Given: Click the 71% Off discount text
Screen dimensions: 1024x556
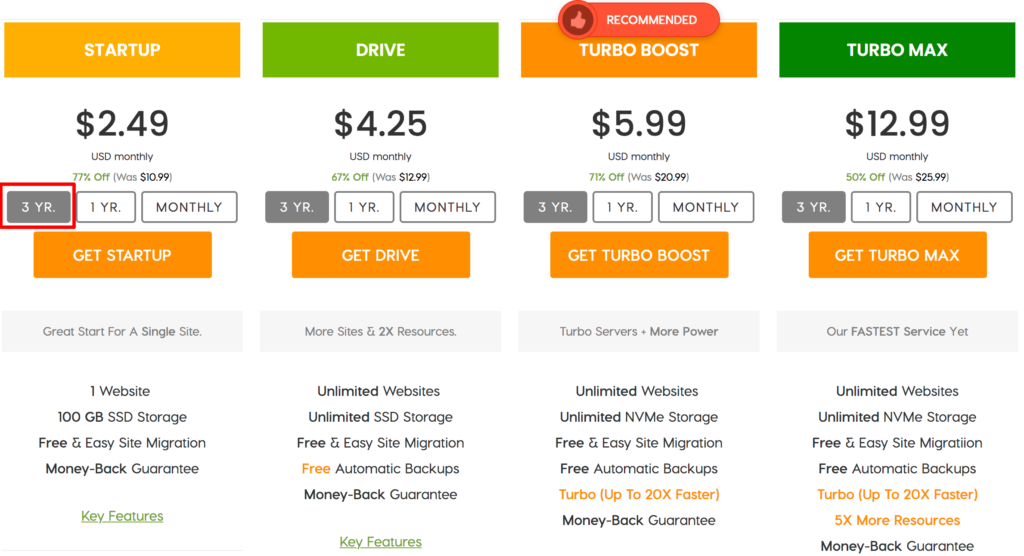Looking at the screenshot, I should coord(607,177).
